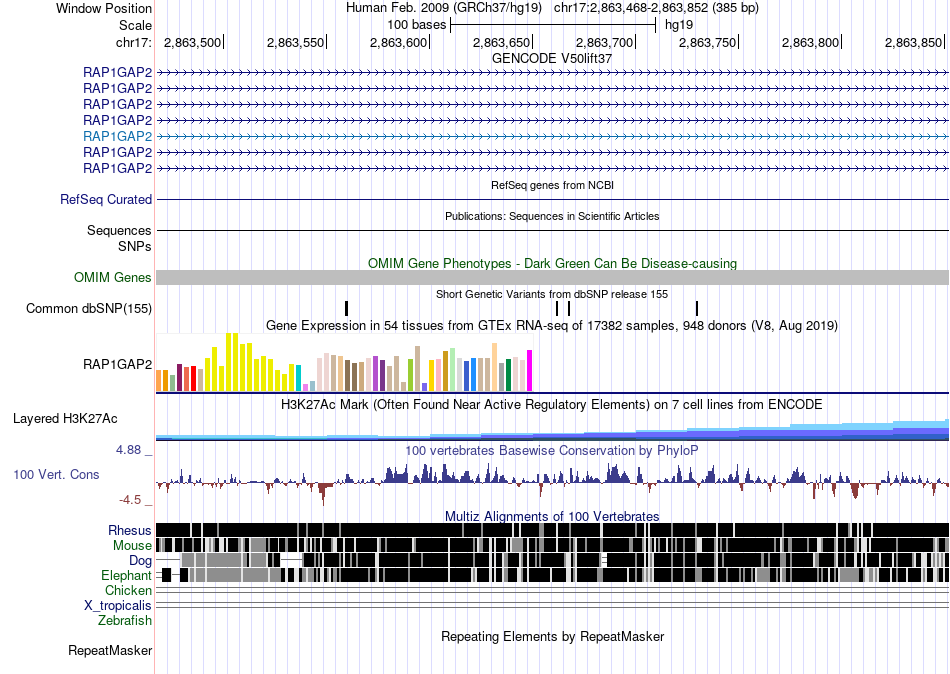Click the grey OMIM Genes bar
The width and height of the screenshot is (950, 674).
(x=552, y=278)
